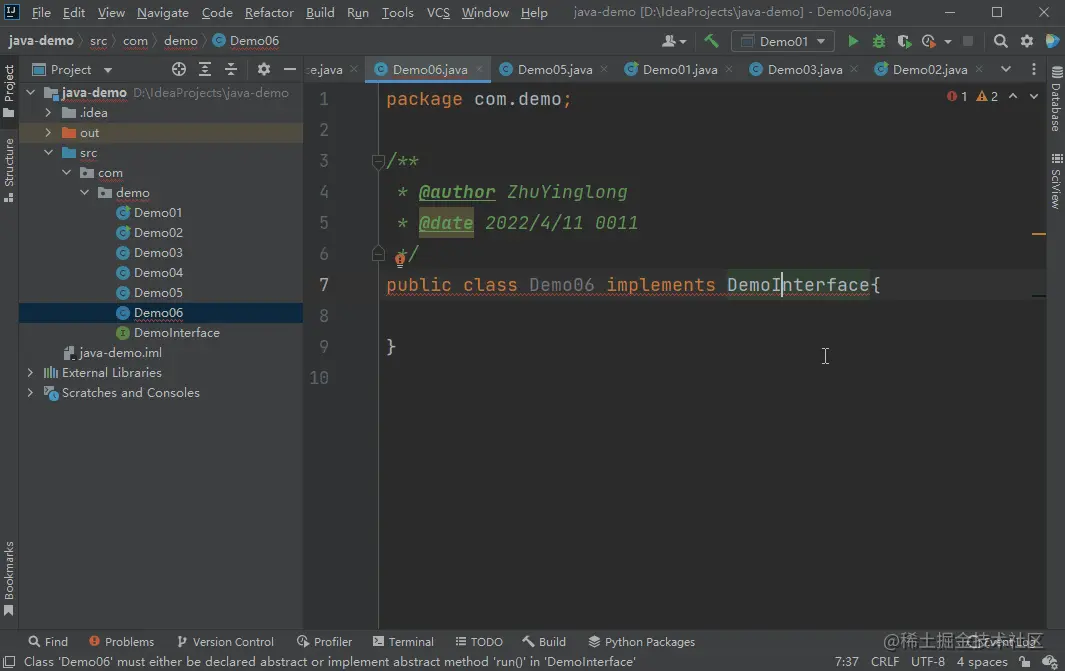Click the 4 spaces indent entry

[x=982, y=661]
